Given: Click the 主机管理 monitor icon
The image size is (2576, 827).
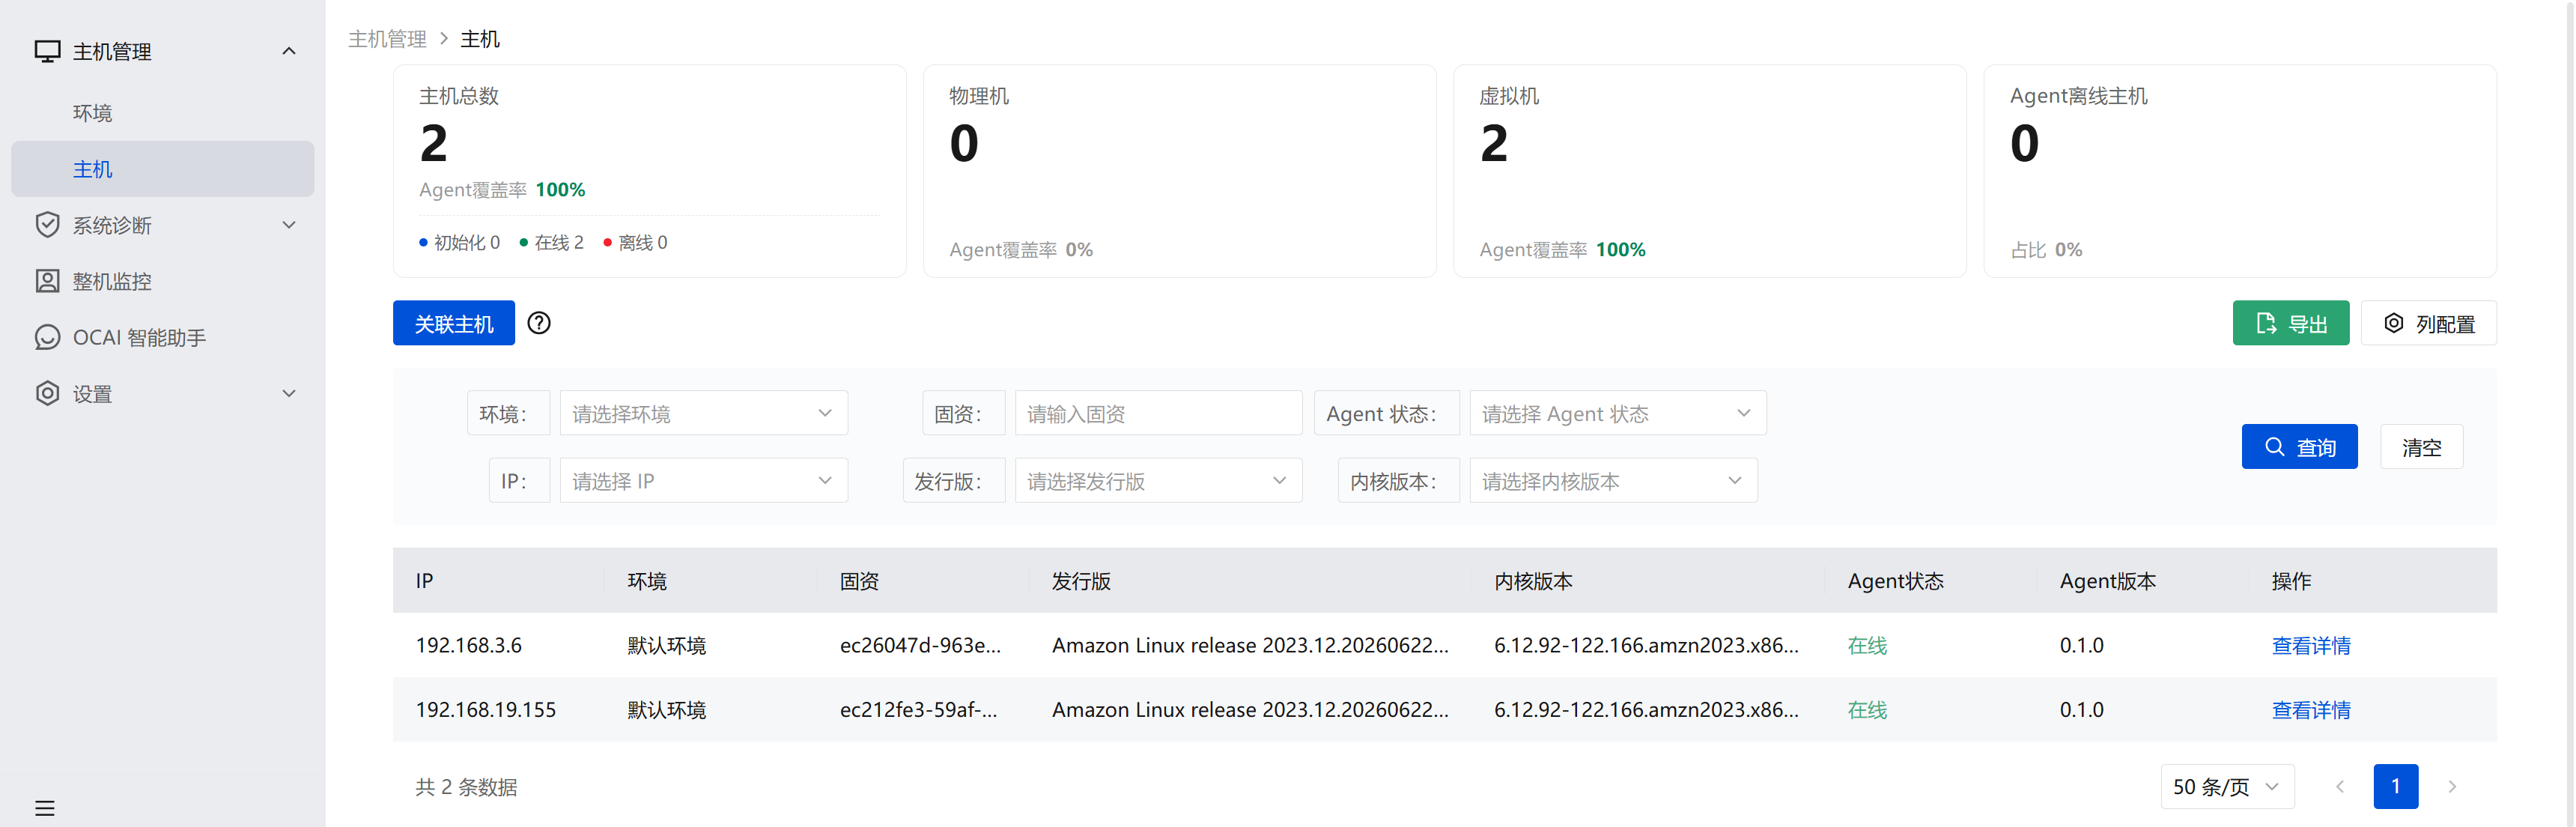Looking at the screenshot, I should 47,51.
